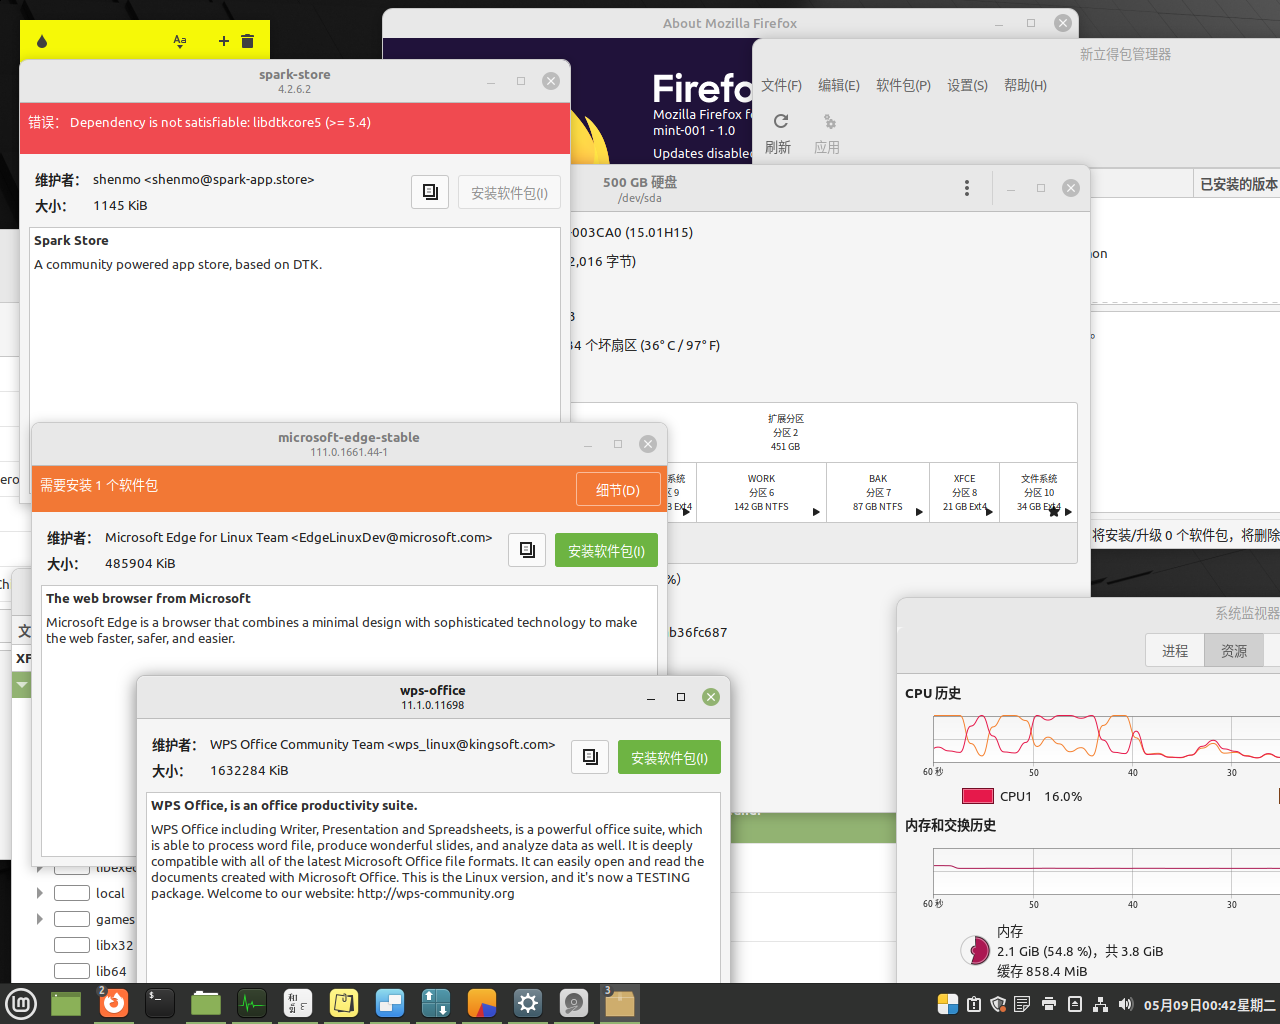Switch to 进程 tab in system monitor

(x=1175, y=651)
